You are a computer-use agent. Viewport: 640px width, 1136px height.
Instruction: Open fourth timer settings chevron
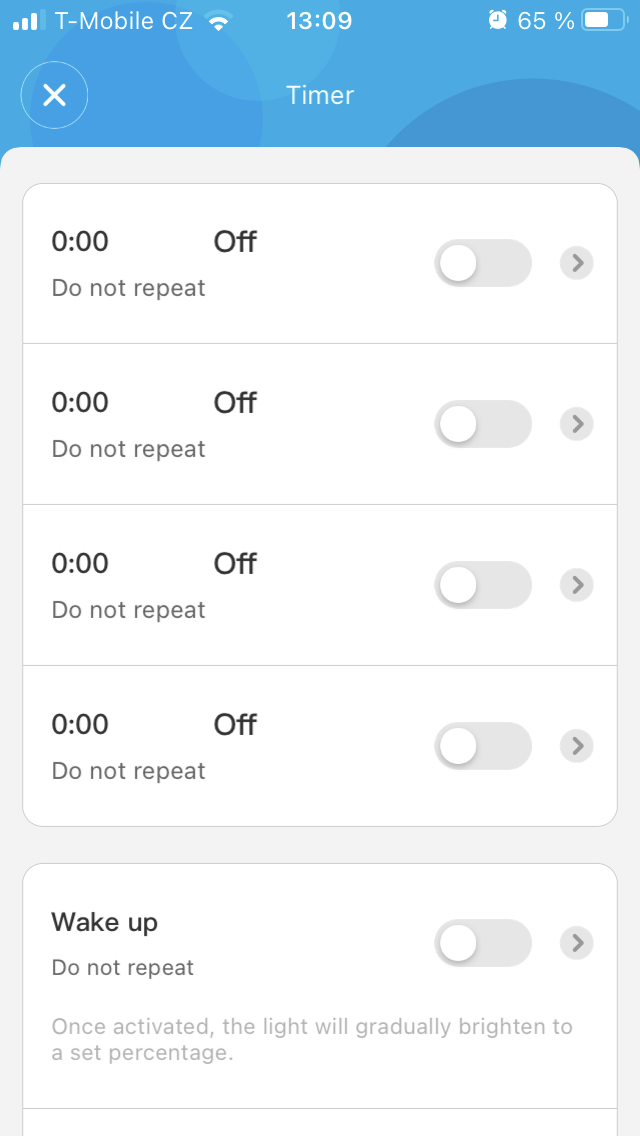click(576, 746)
